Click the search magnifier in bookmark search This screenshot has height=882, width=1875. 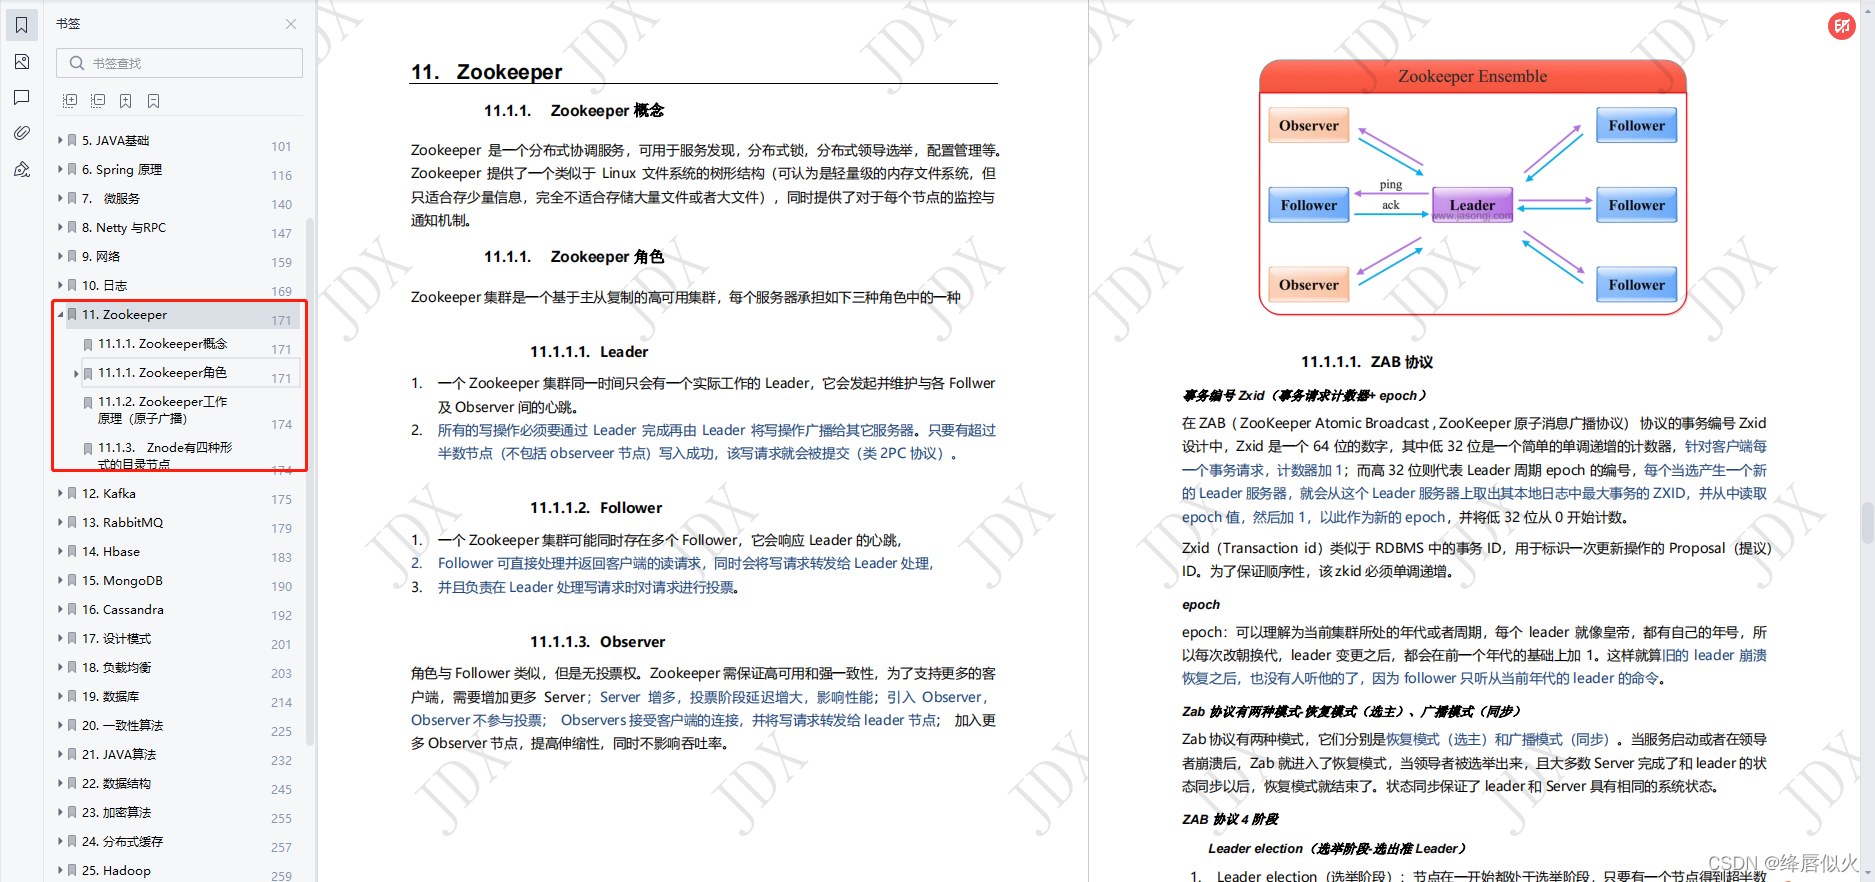click(76, 63)
